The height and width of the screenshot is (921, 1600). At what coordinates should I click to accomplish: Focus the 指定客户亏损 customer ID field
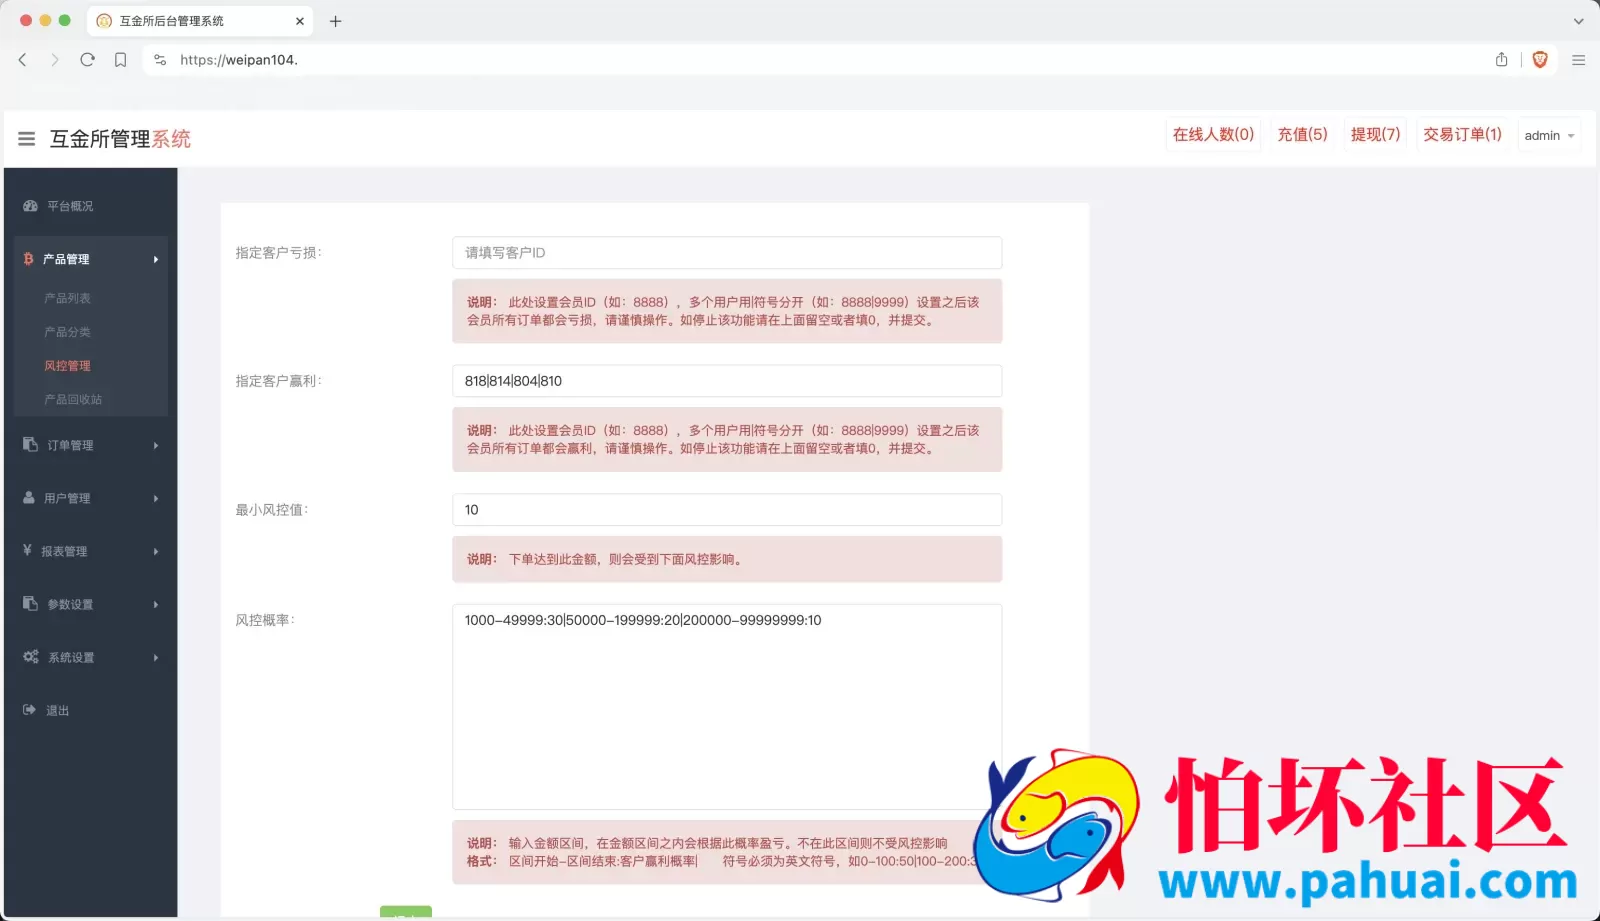727,253
